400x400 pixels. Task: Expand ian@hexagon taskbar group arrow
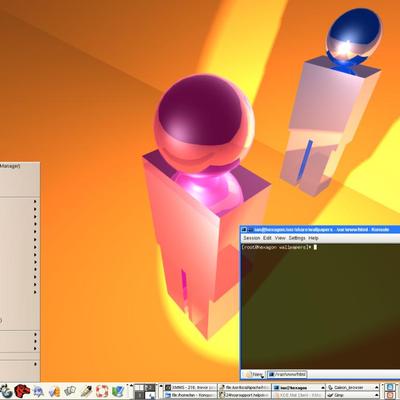(323, 388)
